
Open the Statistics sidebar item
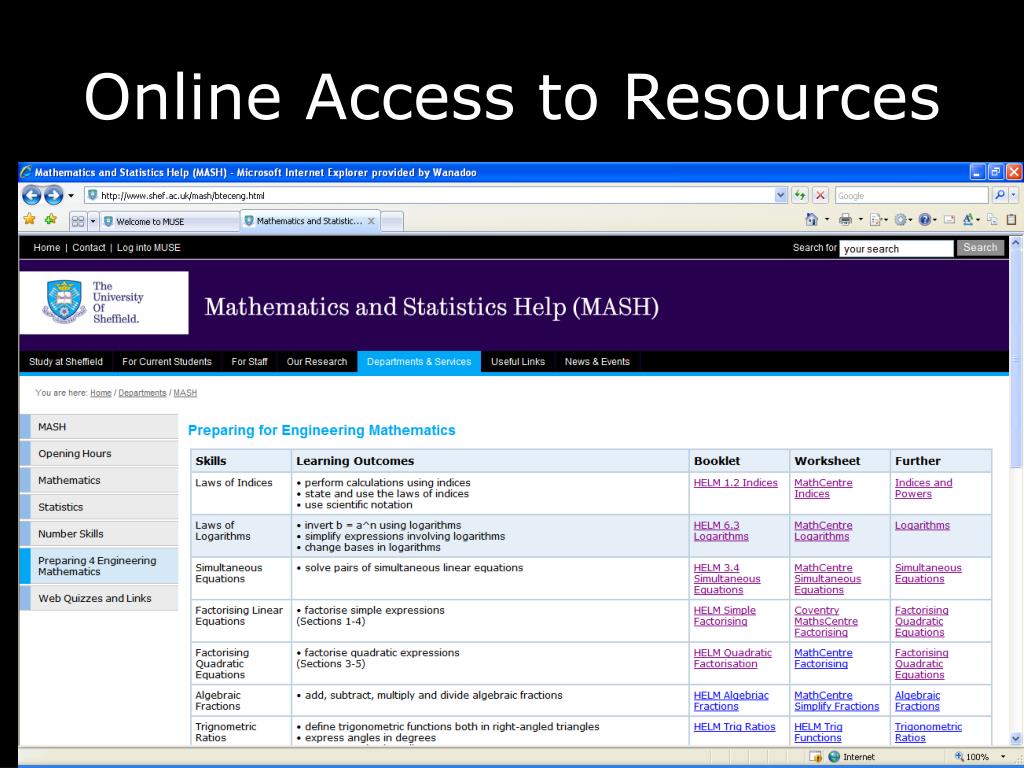[99, 507]
